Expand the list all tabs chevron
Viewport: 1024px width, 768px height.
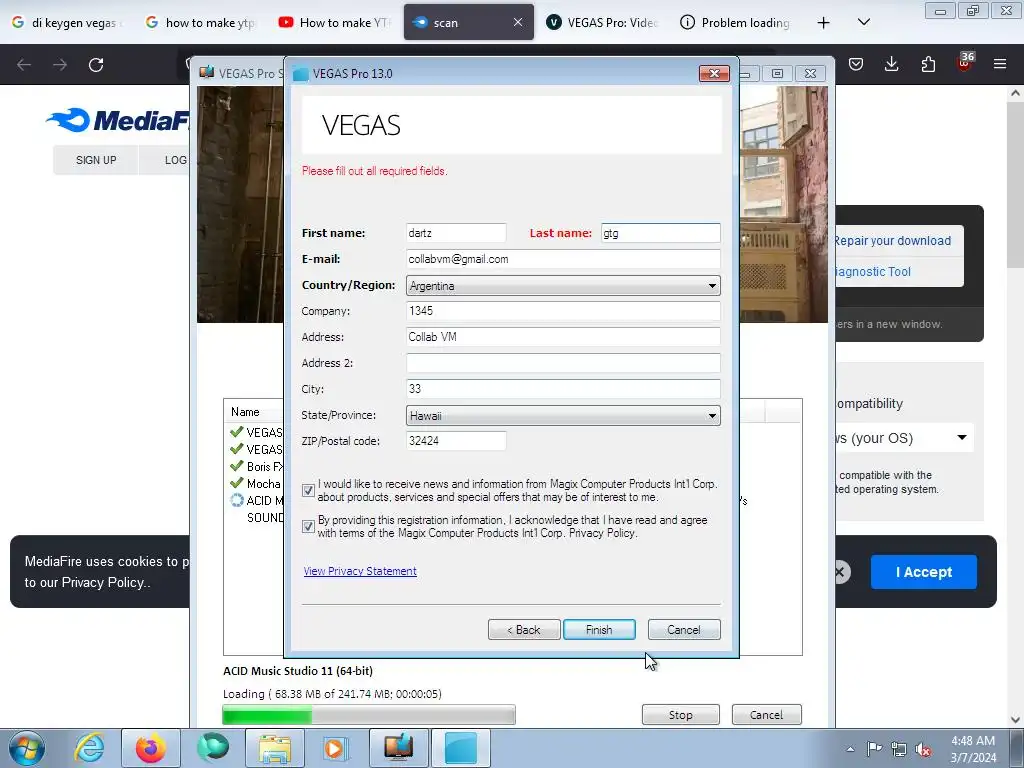coord(863,22)
